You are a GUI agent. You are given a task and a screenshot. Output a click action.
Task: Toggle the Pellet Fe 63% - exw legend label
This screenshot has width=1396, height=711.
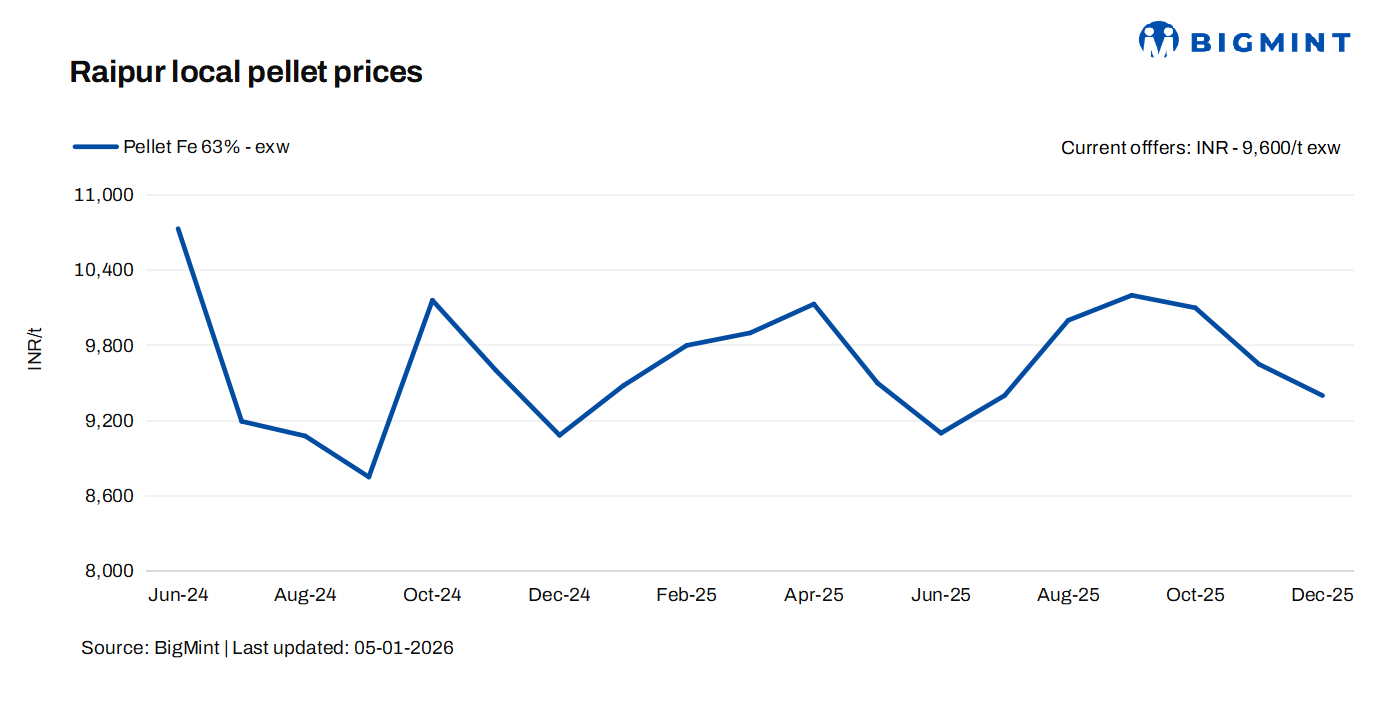pos(206,147)
